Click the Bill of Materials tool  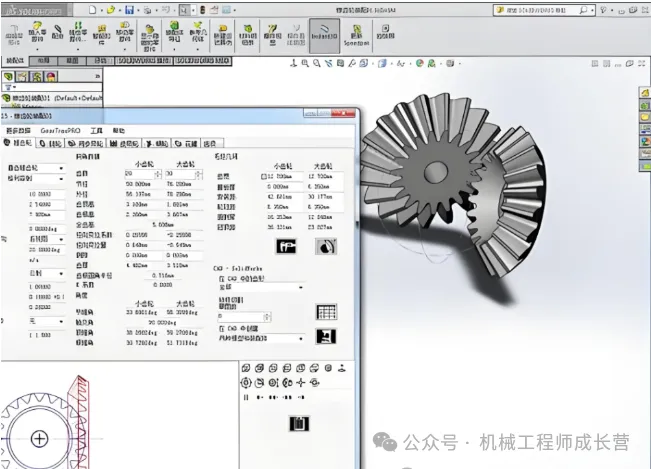[247, 35]
